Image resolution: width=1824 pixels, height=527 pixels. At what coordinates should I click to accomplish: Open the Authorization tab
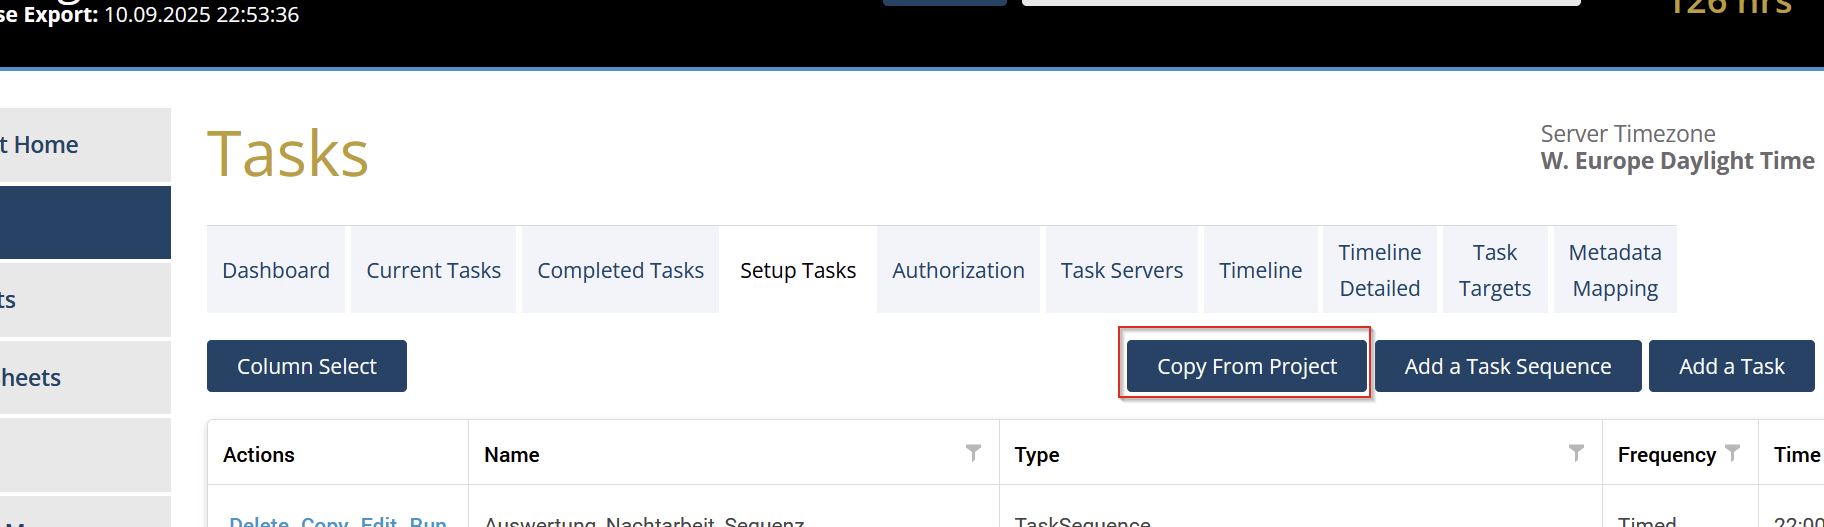click(x=958, y=270)
